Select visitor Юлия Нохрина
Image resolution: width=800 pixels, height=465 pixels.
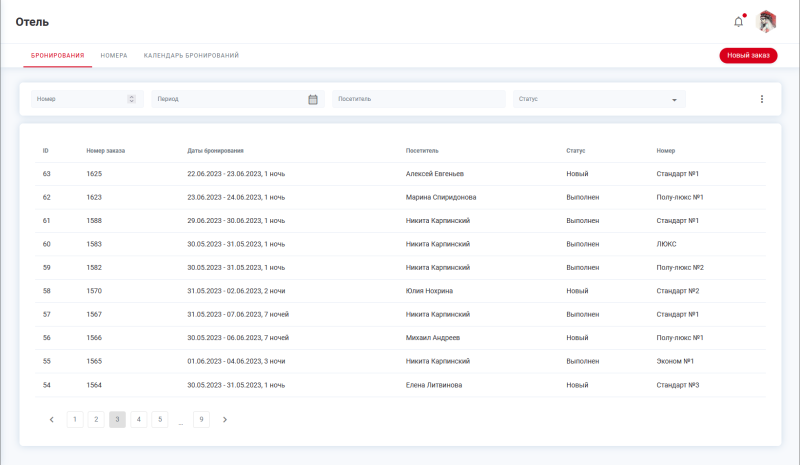click(x=429, y=291)
